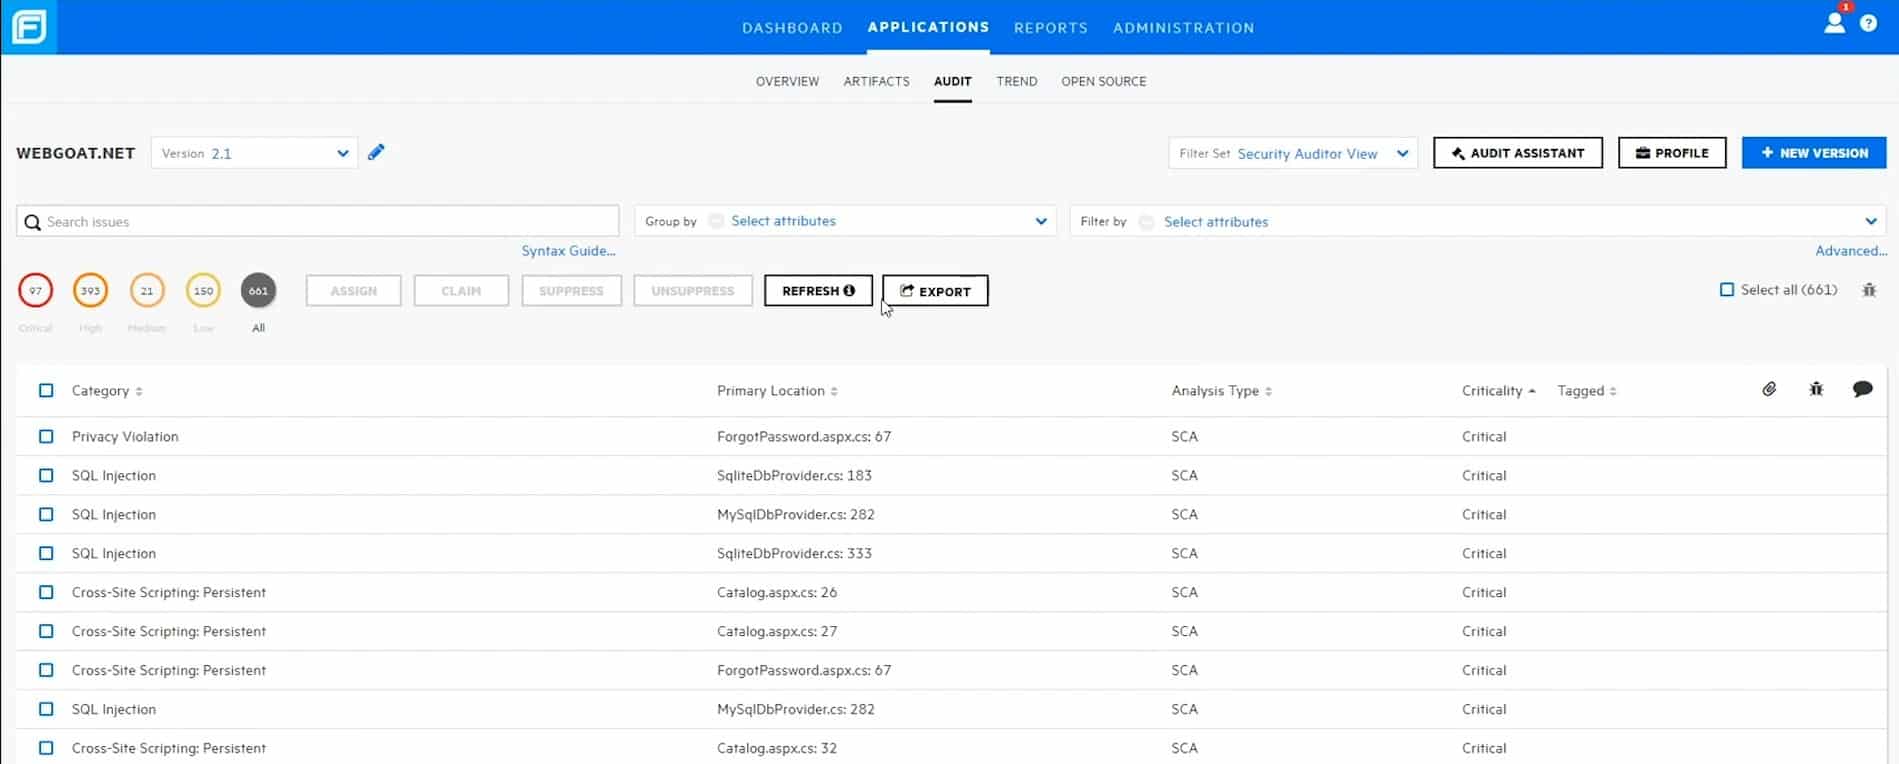The height and width of the screenshot is (764, 1899).
Task: Check the Privacy Violation row checkbox
Action: click(x=46, y=436)
